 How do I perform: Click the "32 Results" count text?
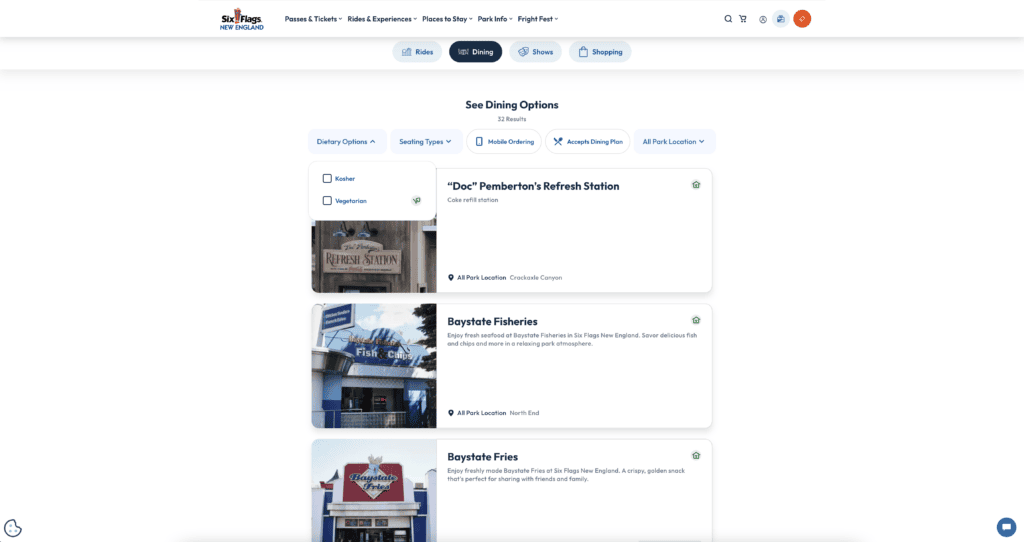tap(511, 119)
